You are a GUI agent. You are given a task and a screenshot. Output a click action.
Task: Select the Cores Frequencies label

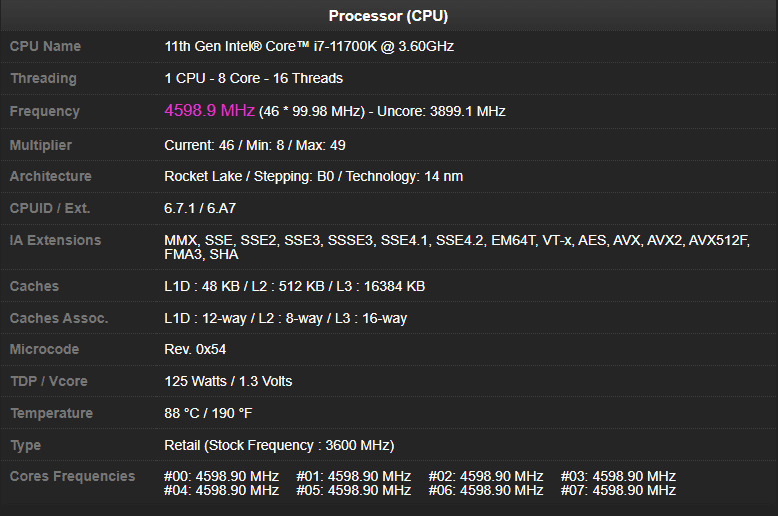tap(72, 476)
